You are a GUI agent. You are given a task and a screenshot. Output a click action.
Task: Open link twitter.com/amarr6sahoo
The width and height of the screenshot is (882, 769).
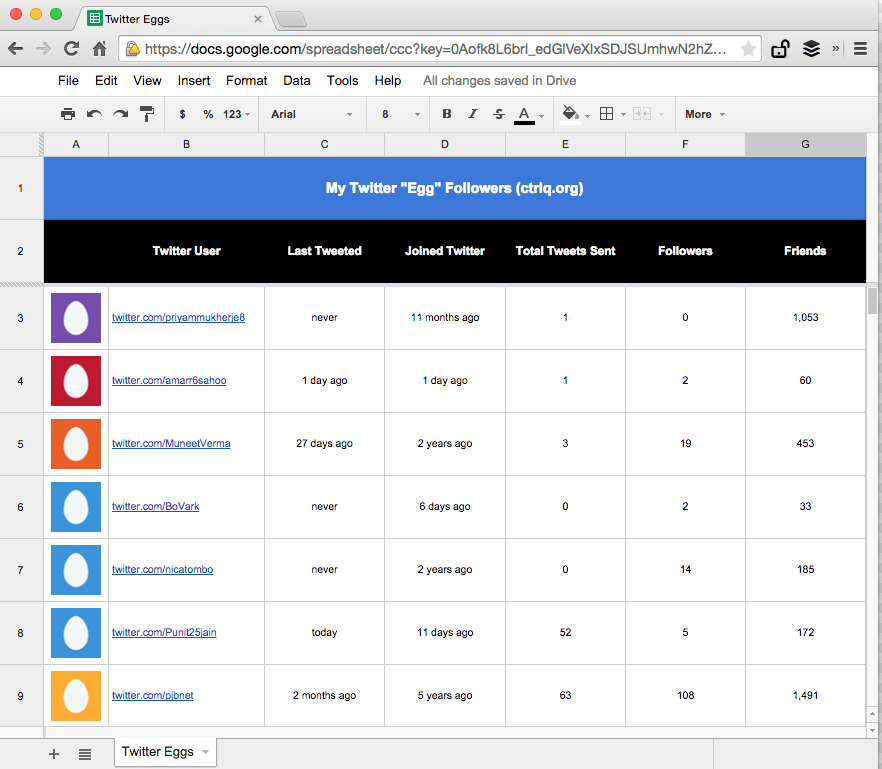169,380
